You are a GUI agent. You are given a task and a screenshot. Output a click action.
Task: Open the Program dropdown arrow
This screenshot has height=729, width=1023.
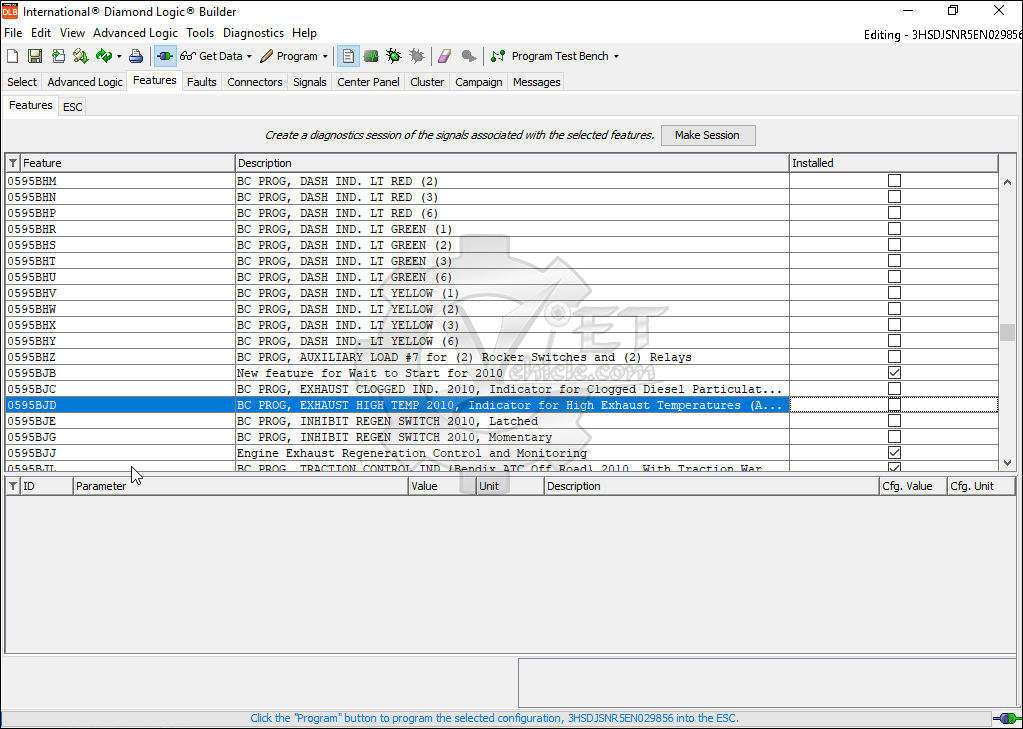325,57
